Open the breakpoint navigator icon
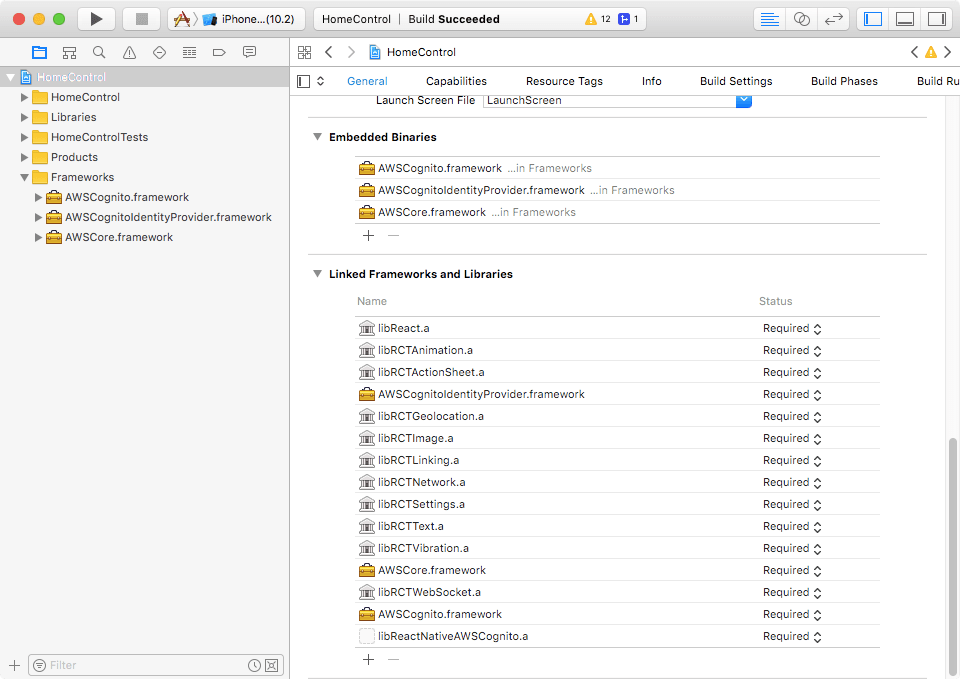The width and height of the screenshot is (960, 679). click(x=219, y=53)
